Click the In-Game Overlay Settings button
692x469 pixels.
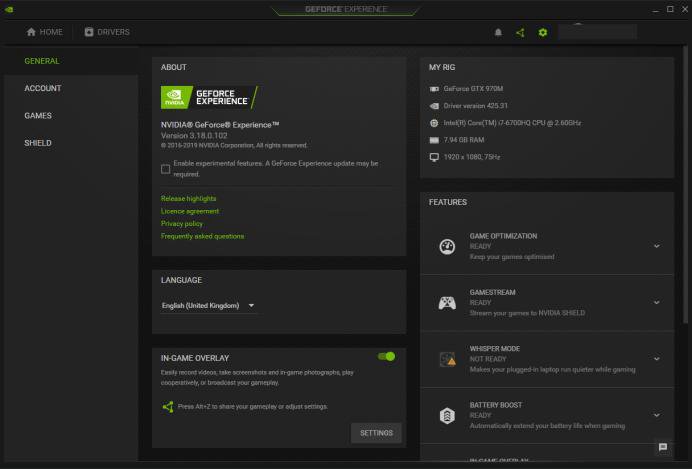(376, 433)
